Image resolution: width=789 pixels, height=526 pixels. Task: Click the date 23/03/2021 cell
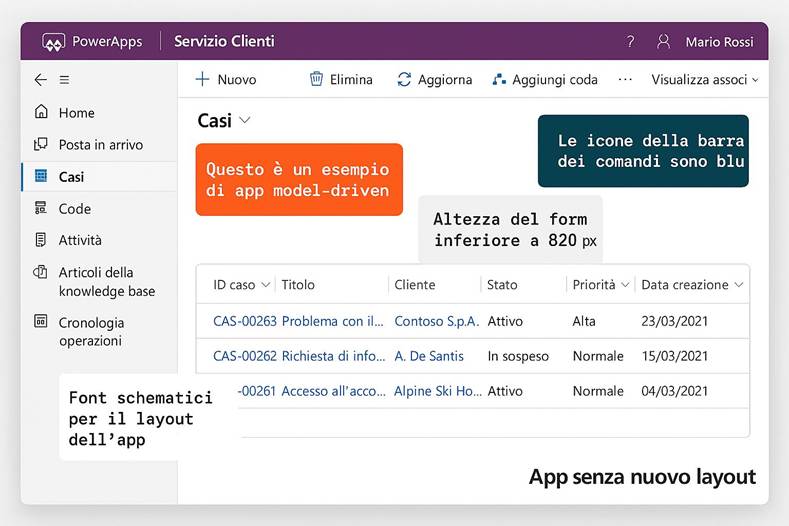(x=675, y=321)
